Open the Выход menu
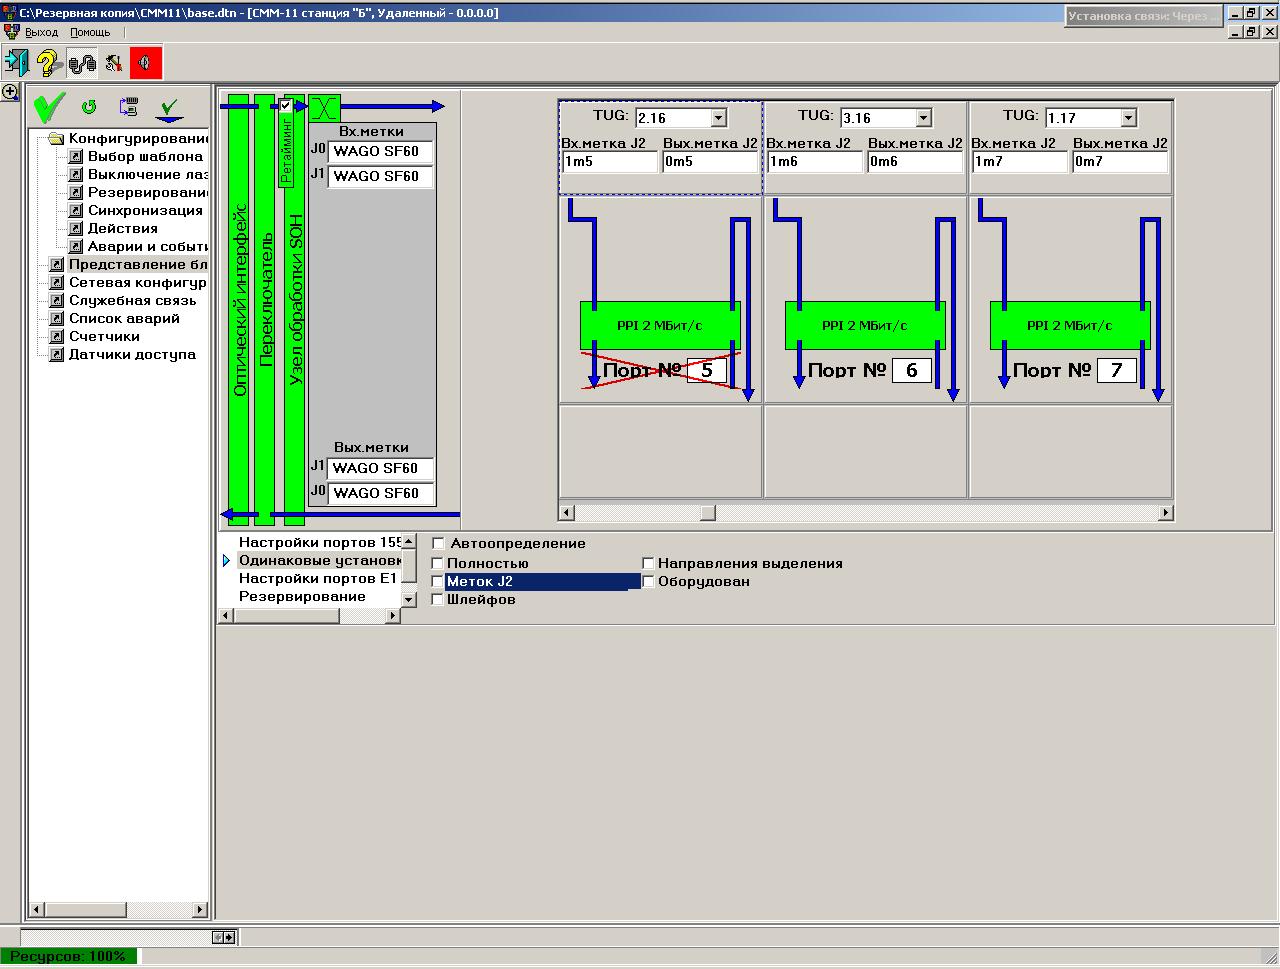This screenshot has width=1280, height=969. click(x=41, y=32)
